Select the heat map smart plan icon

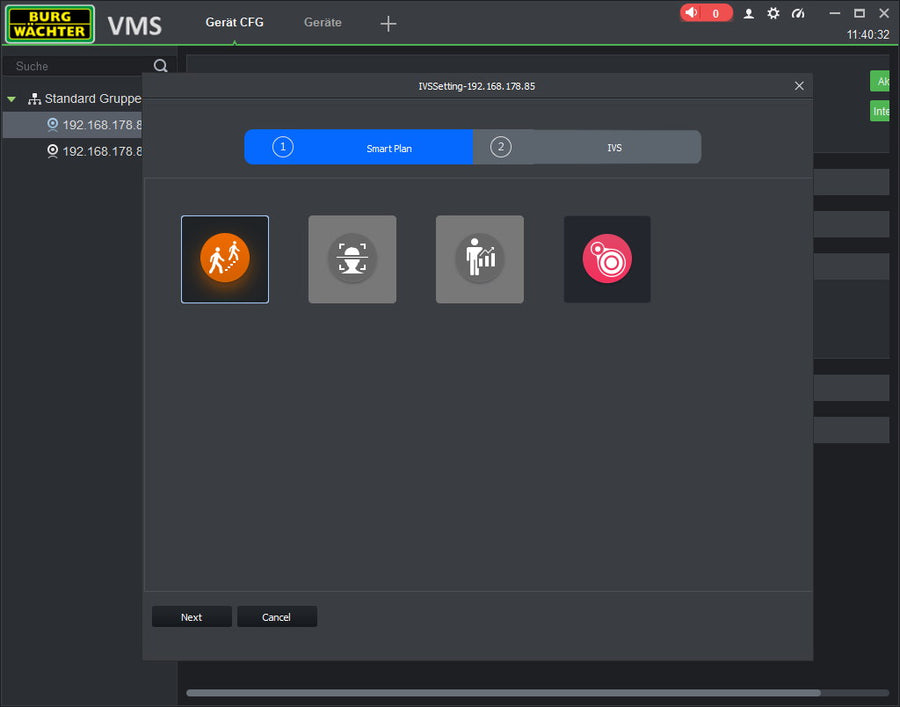tap(607, 259)
